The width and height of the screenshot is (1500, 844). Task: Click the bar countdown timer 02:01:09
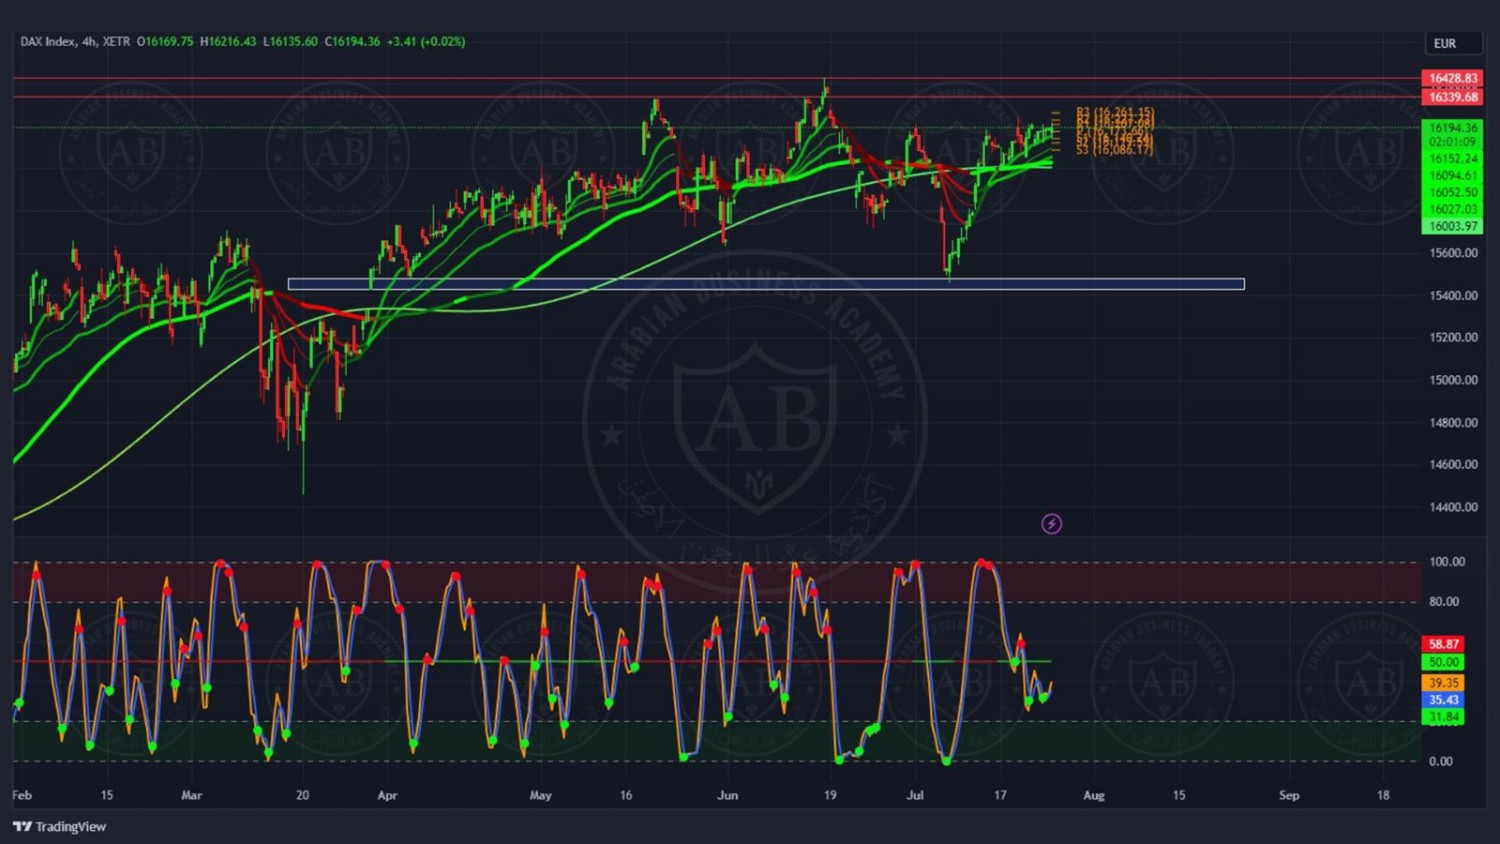coord(1452,142)
